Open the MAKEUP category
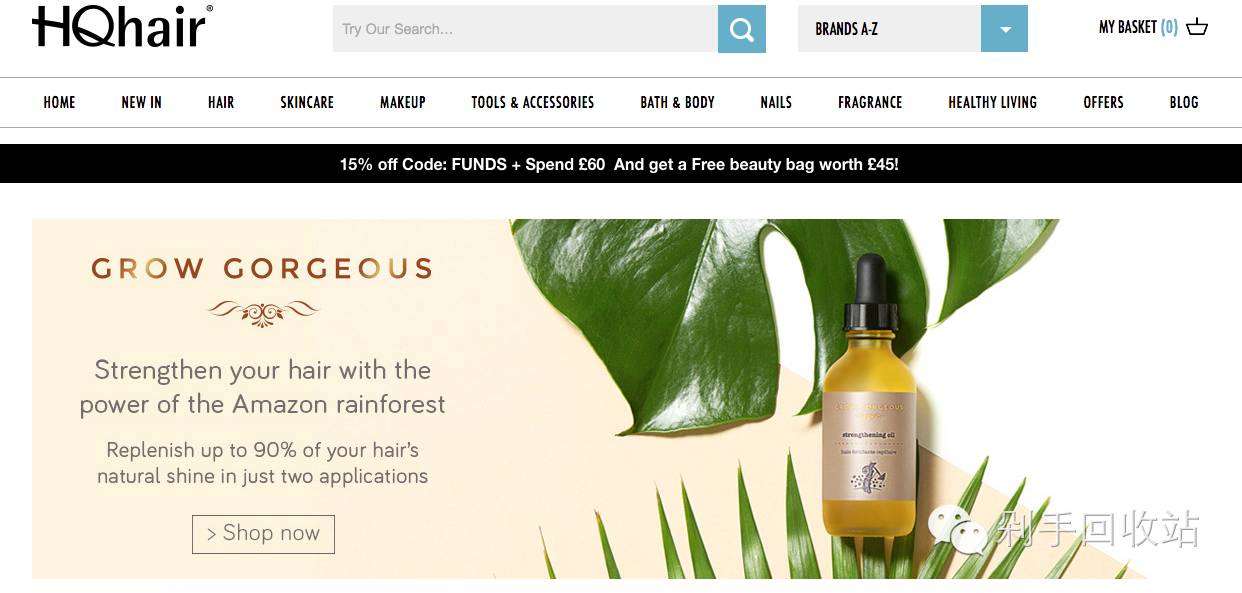Screen dimensions: 1242x593 tap(403, 102)
